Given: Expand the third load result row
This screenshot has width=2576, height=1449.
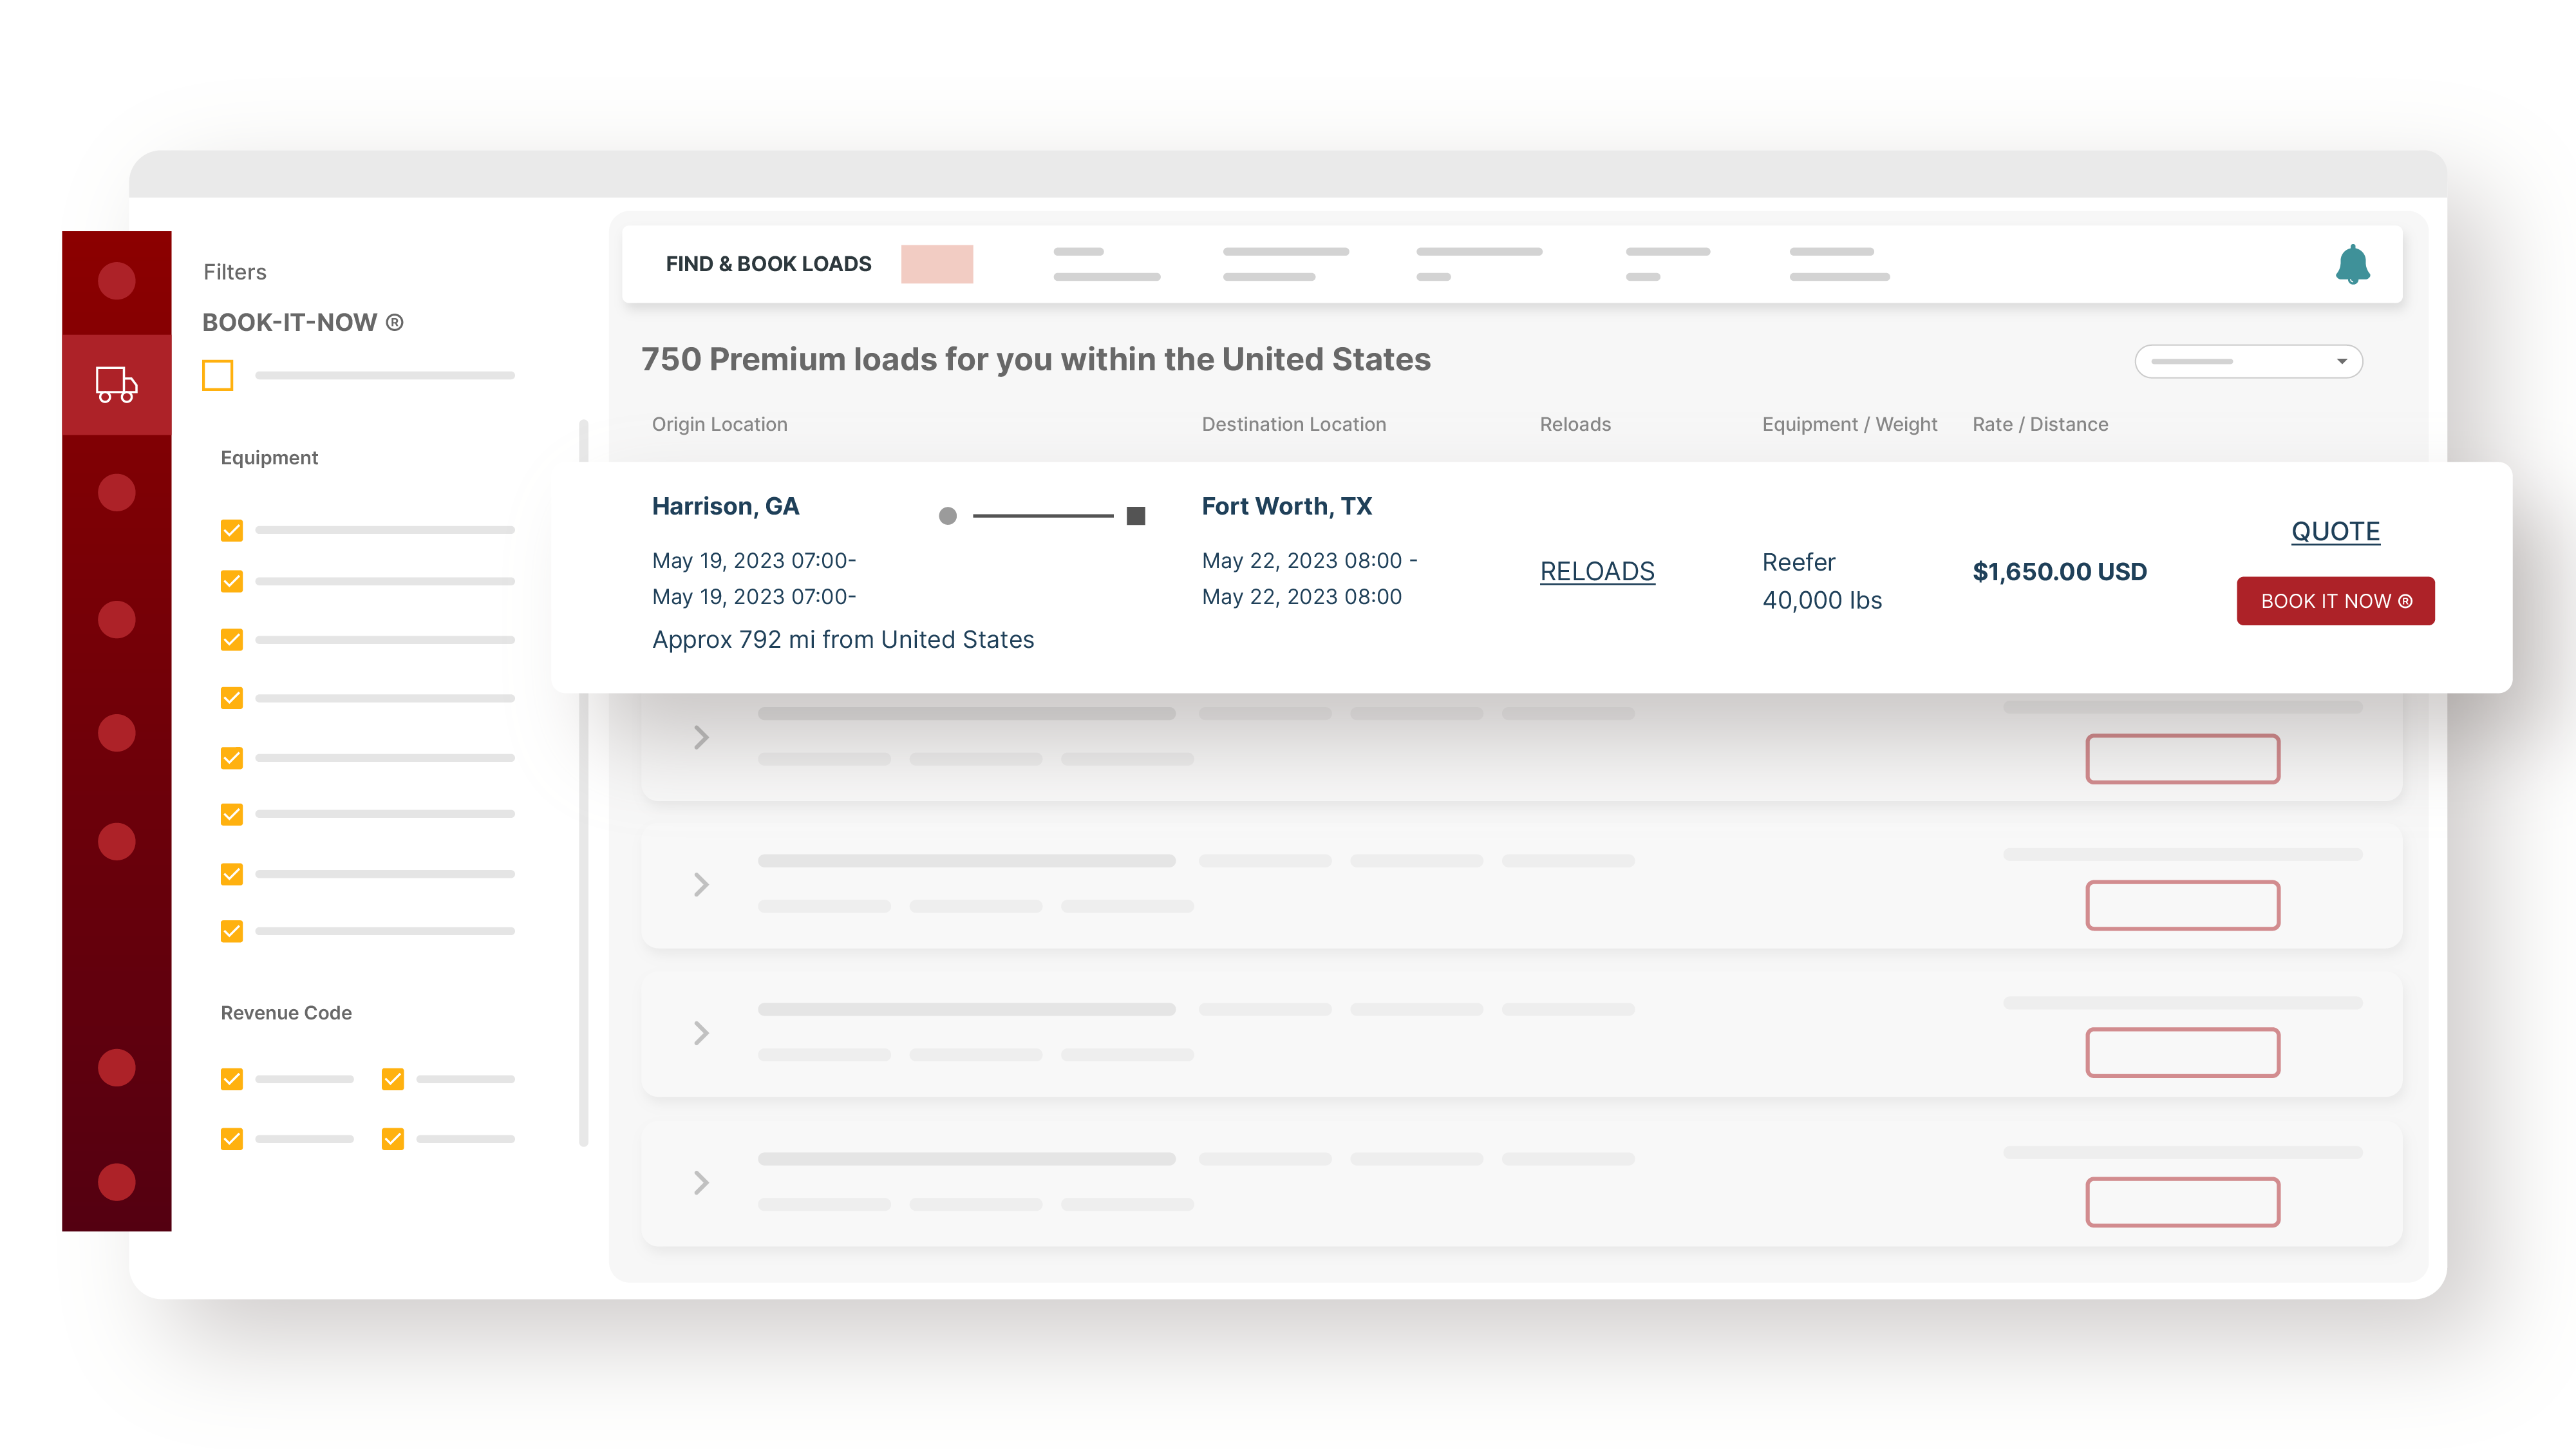Looking at the screenshot, I should tap(702, 1033).
